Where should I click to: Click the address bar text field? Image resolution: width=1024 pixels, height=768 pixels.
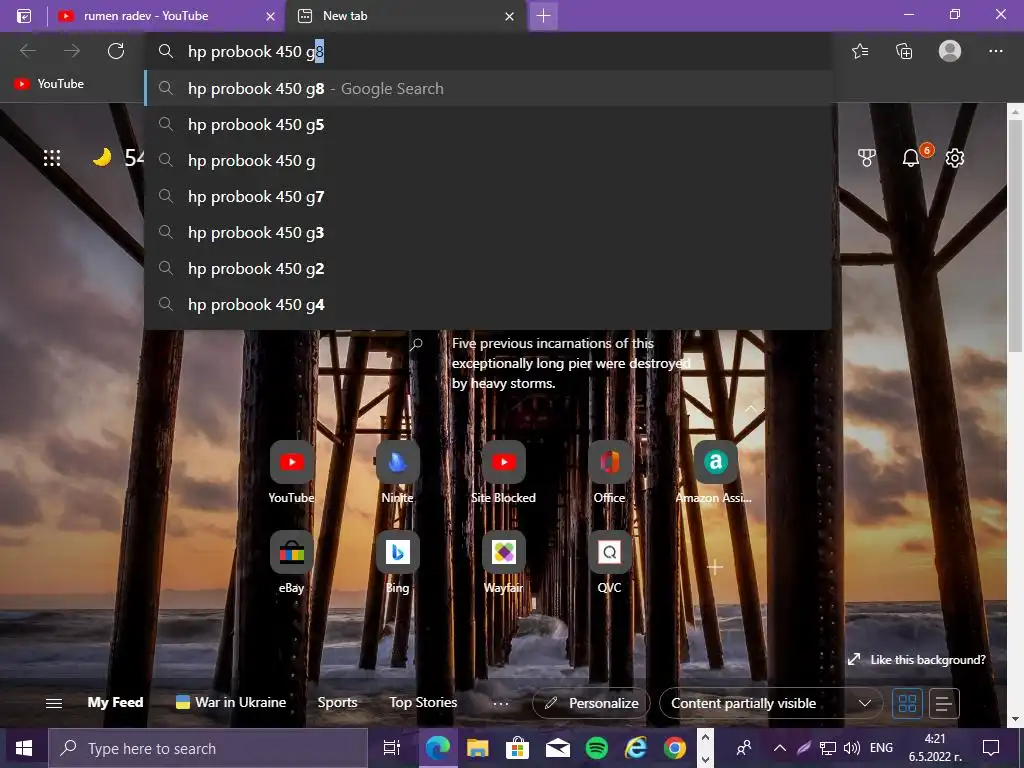click(x=488, y=52)
